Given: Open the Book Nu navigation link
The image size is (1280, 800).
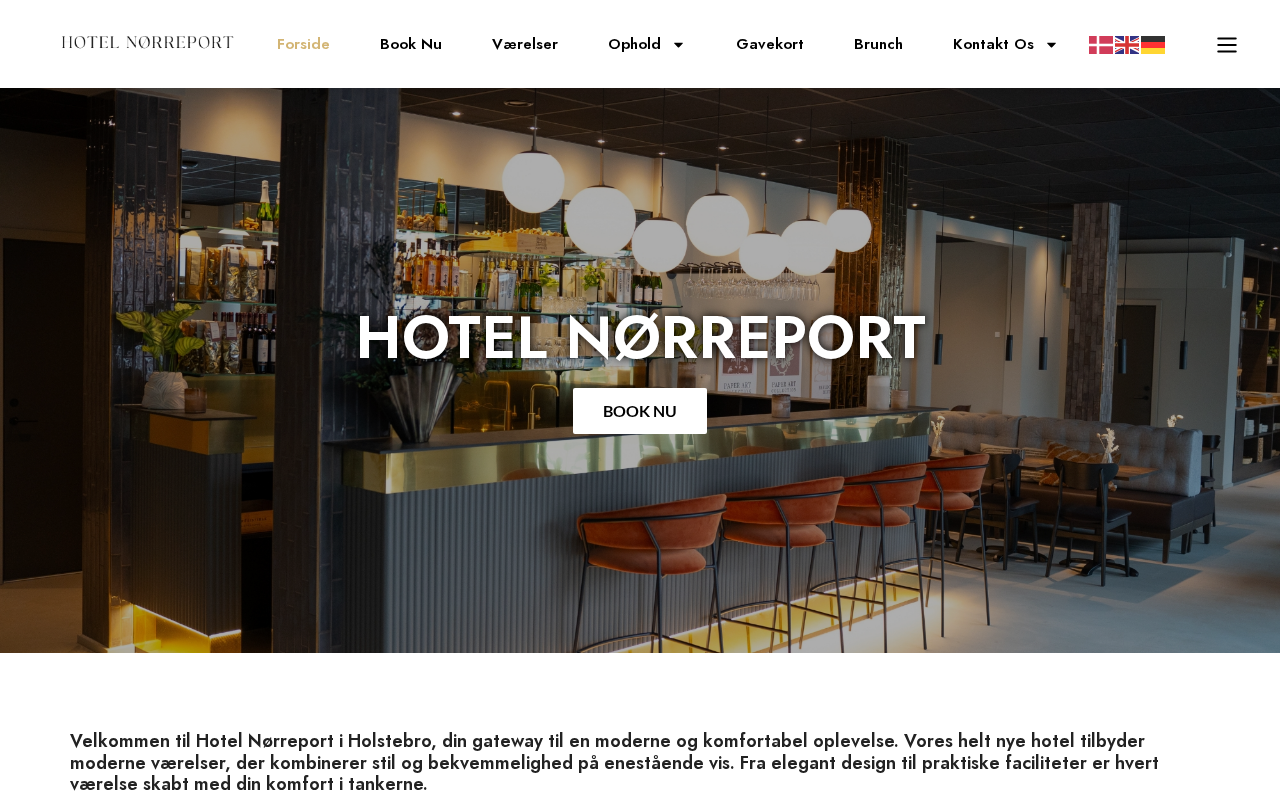Looking at the screenshot, I should (411, 44).
